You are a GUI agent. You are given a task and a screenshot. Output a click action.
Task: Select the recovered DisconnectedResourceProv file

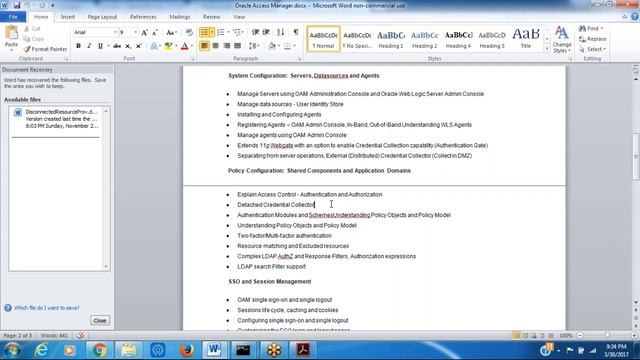pos(56,119)
